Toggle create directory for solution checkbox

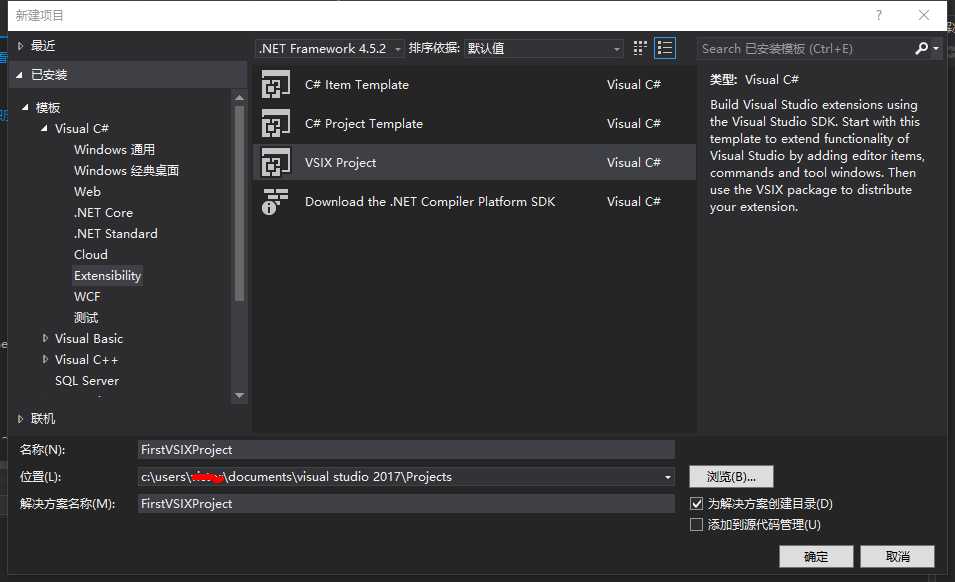pyautogui.click(x=697, y=503)
